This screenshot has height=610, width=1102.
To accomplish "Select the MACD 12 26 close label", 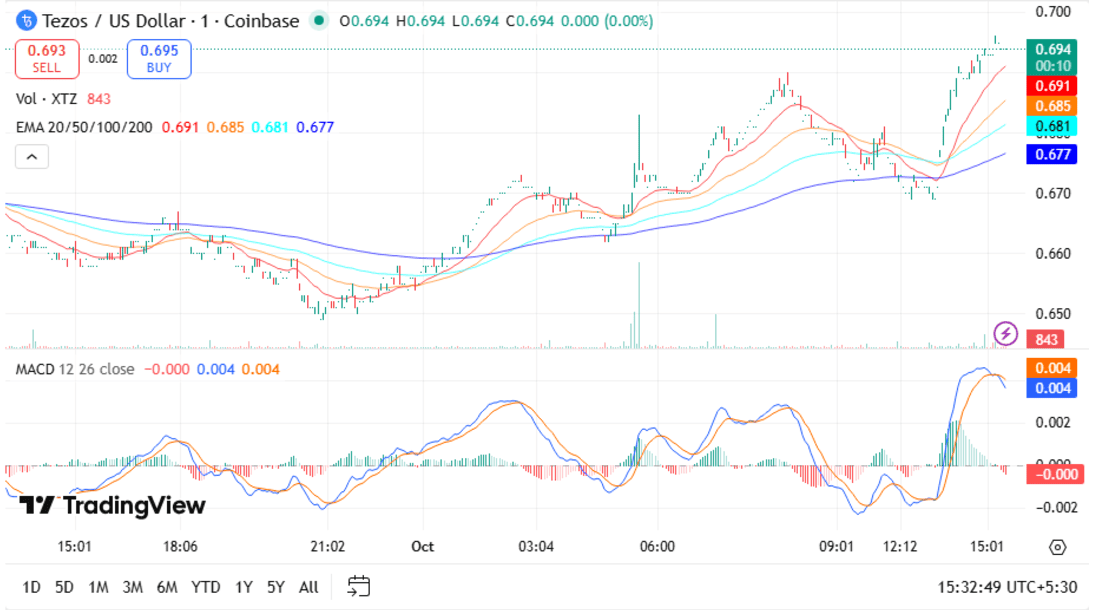I will click(x=75, y=370).
